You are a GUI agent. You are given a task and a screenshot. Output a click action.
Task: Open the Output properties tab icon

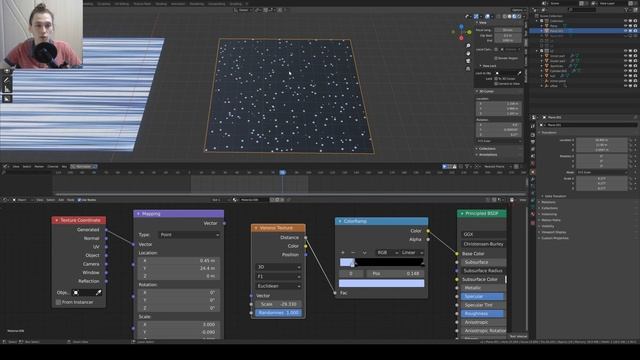pyautogui.click(x=533, y=142)
